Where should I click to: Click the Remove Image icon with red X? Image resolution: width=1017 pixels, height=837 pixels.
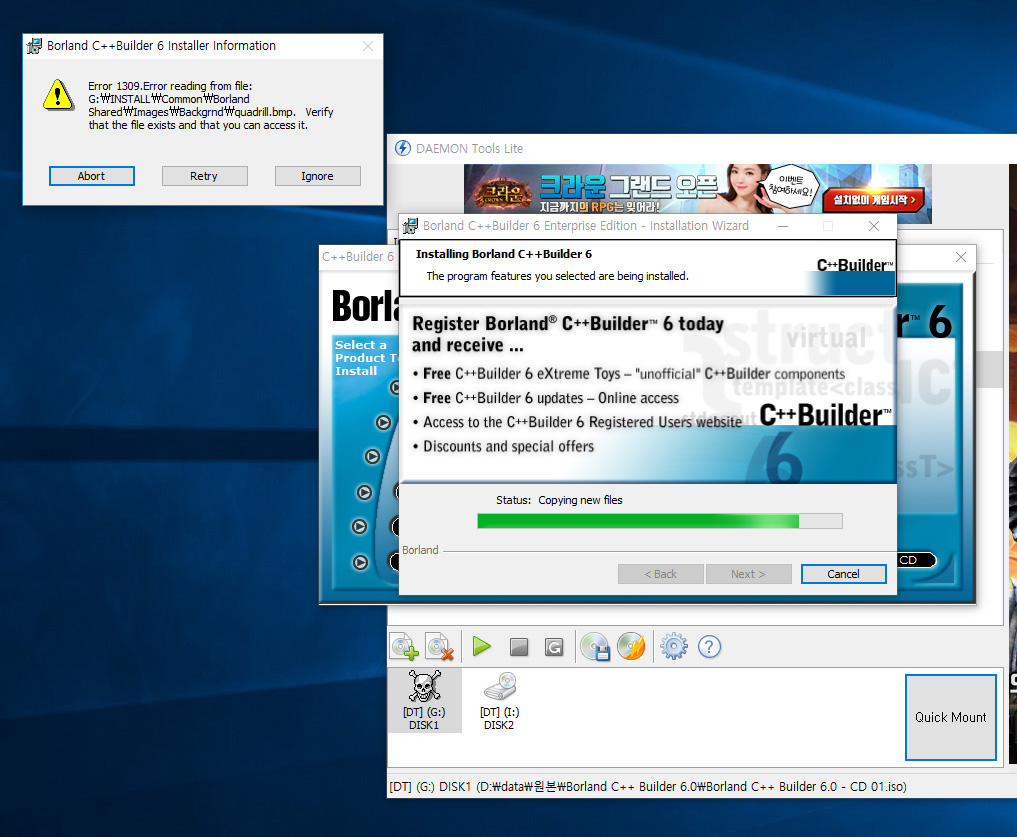click(440, 647)
